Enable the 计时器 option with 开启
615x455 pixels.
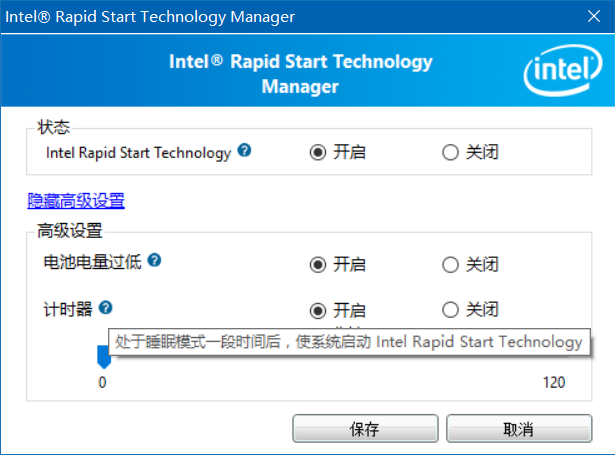click(x=318, y=310)
